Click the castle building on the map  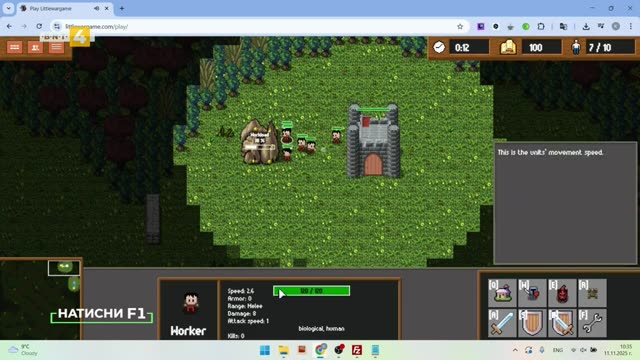pos(373,141)
